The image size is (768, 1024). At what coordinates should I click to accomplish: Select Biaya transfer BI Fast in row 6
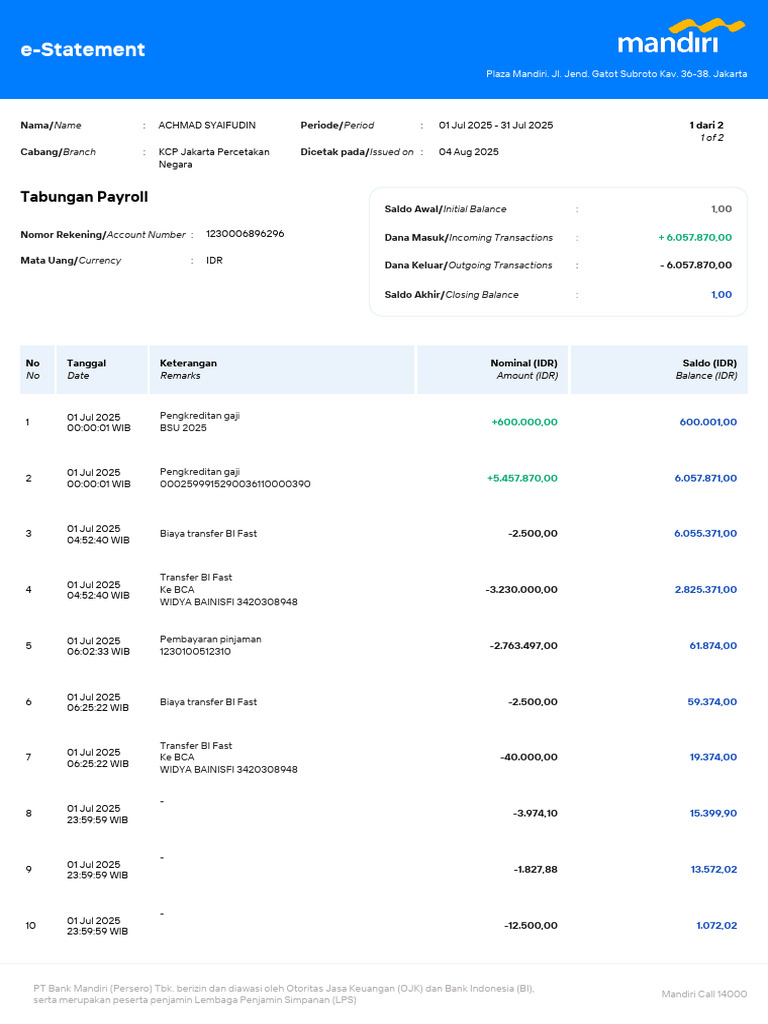[208, 702]
